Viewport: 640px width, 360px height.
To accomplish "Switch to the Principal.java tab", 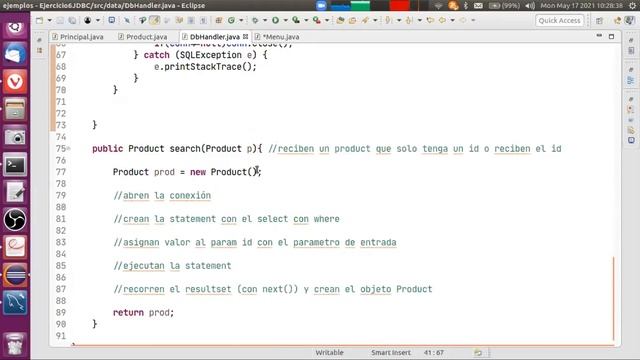I will click(78, 37).
